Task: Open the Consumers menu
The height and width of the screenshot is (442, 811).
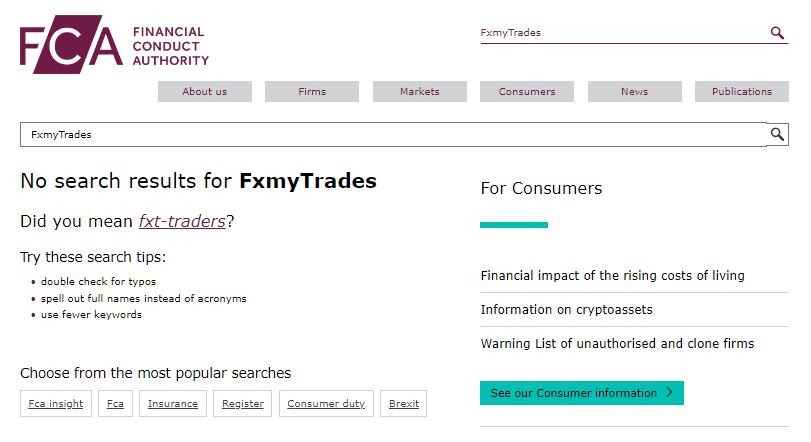Action: click(527, 92)
